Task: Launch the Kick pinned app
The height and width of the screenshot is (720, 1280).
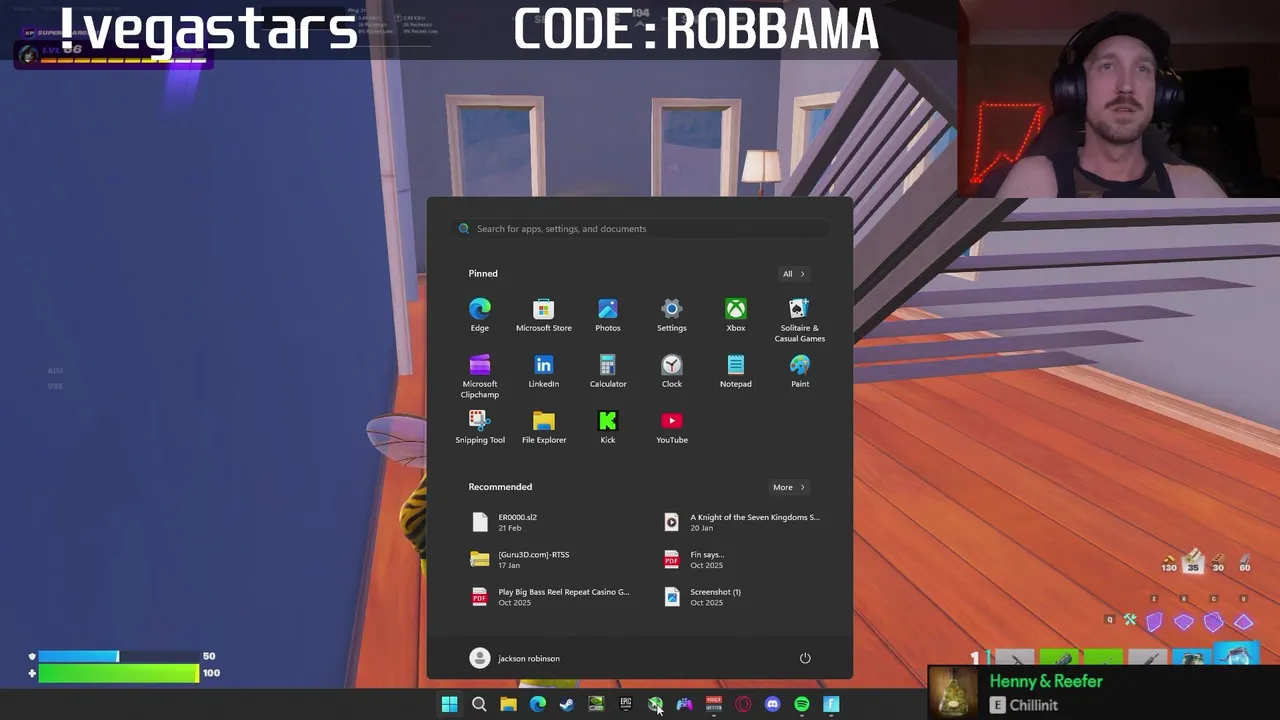Action: [x=608, y=427]
